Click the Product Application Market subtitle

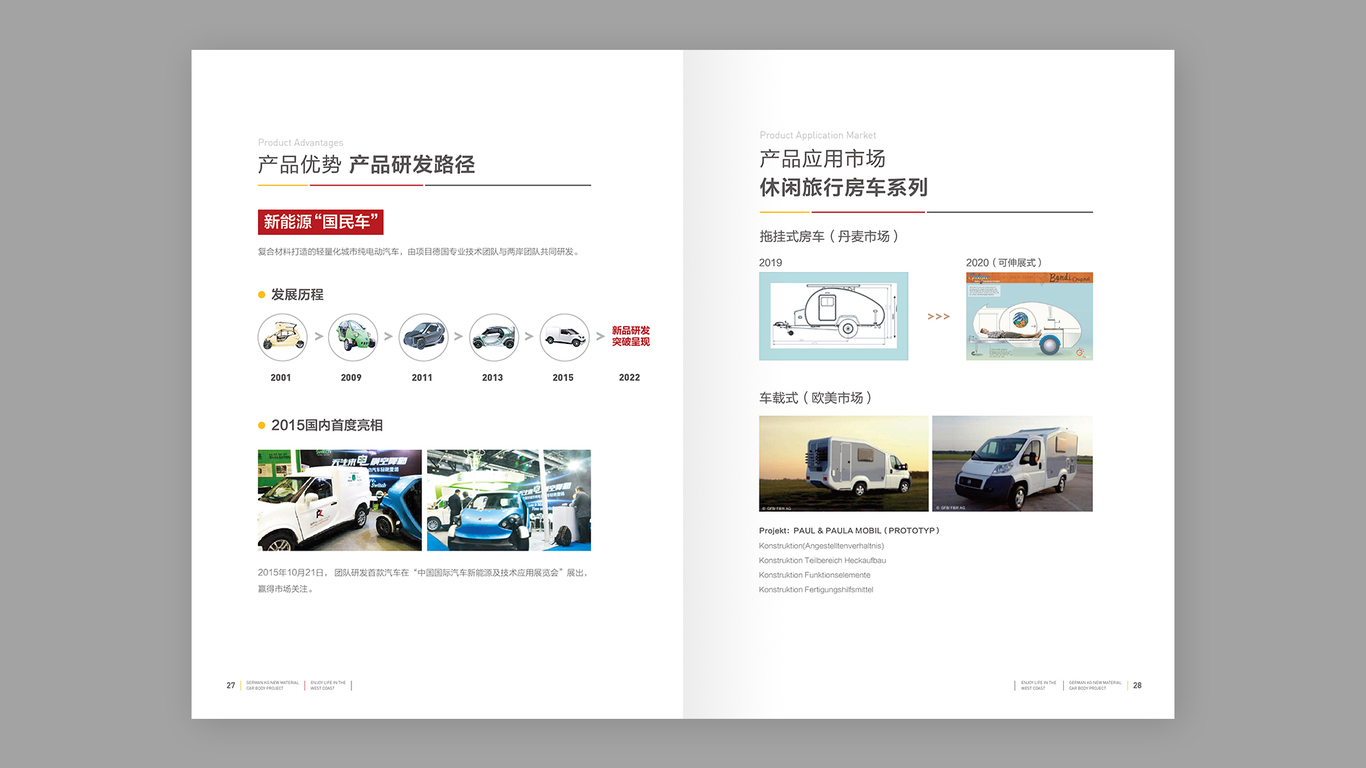(818, 136)
